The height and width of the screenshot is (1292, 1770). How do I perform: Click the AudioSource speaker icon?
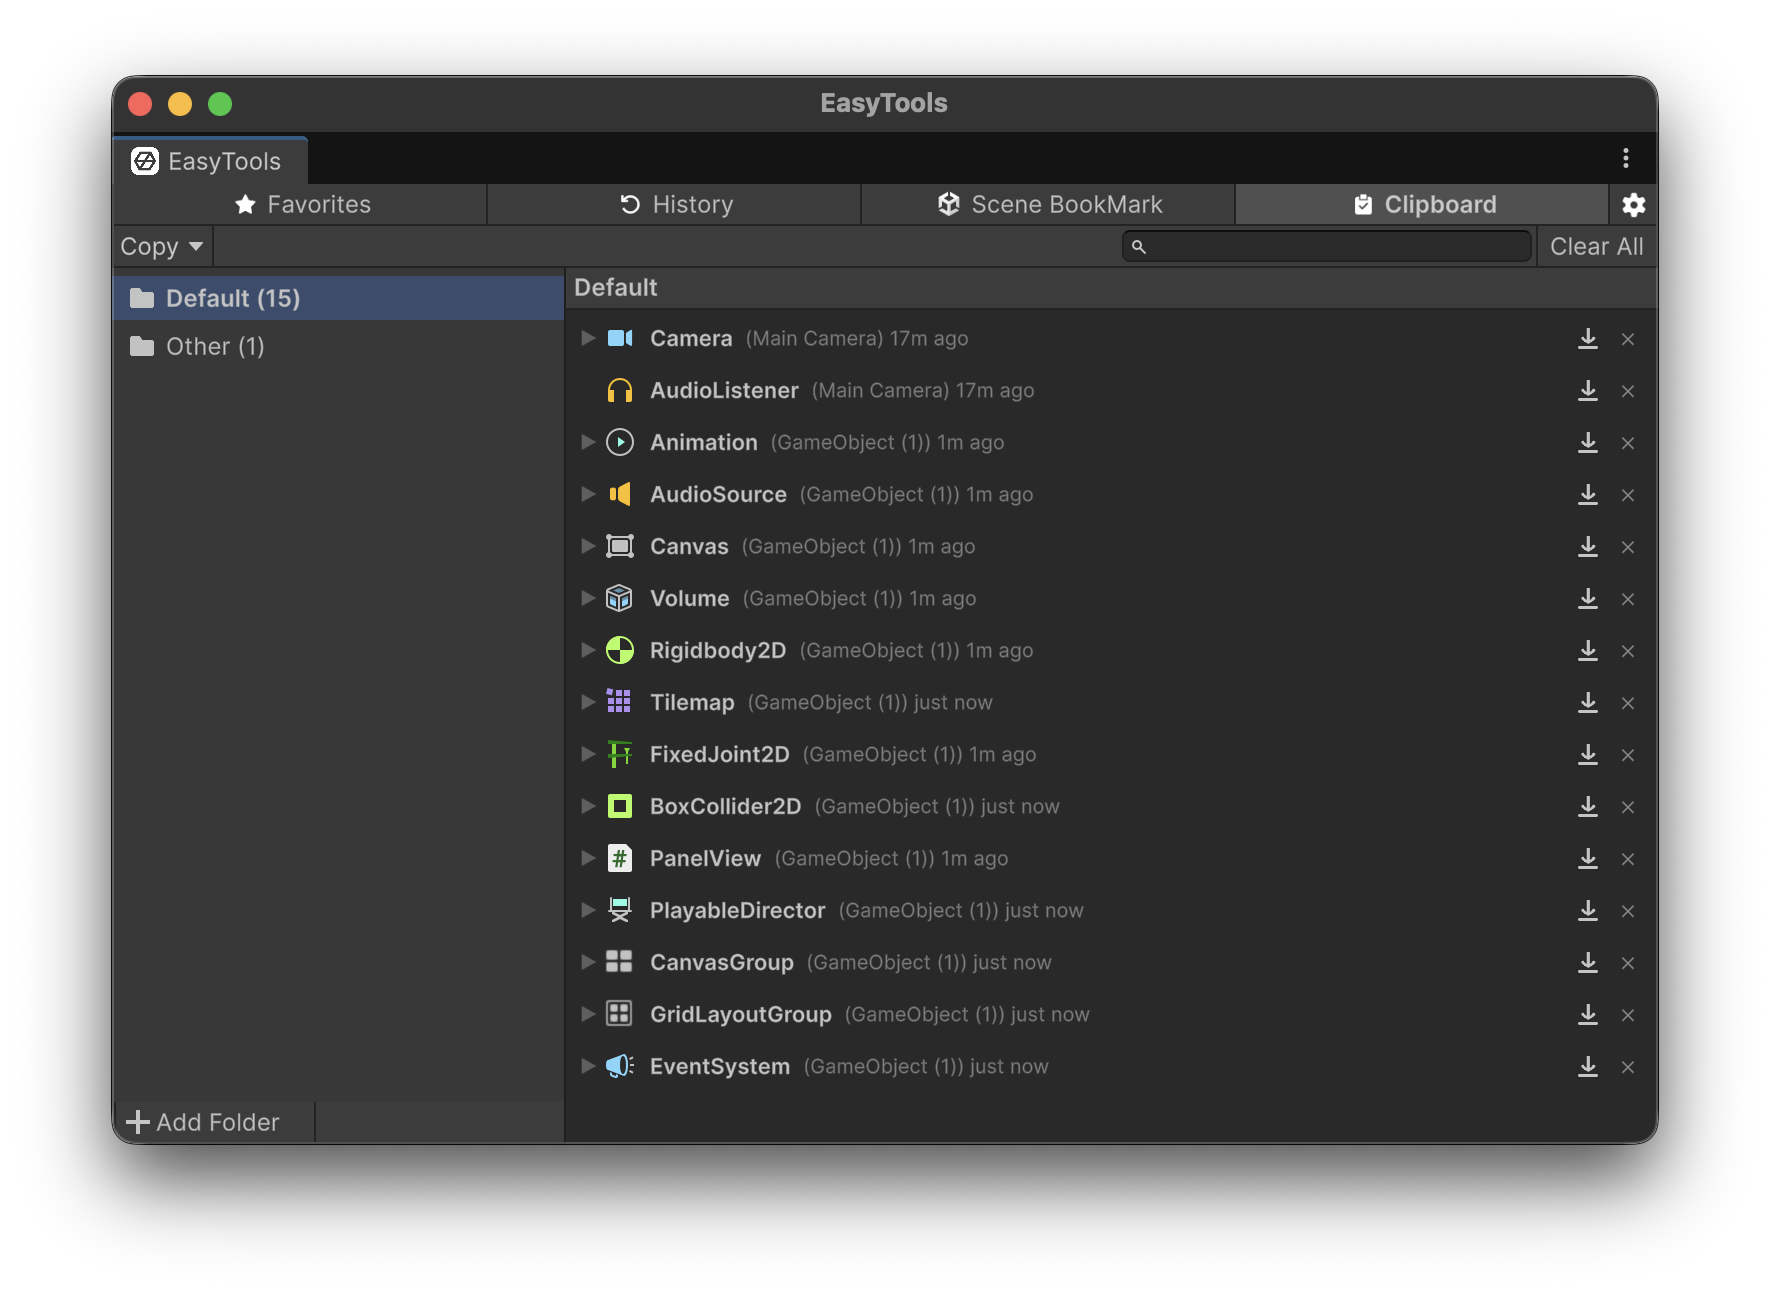point(620,494)
